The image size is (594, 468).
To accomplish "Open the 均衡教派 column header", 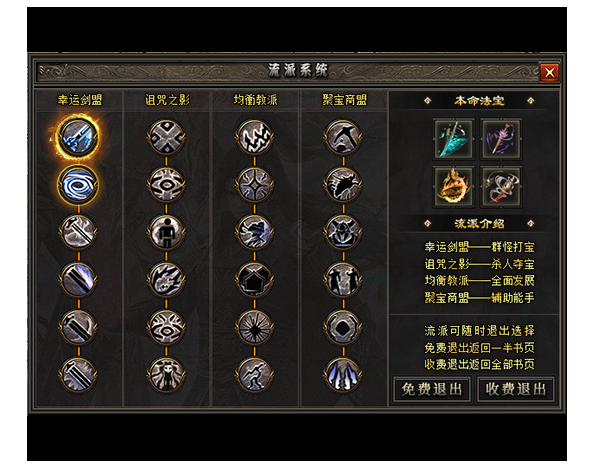I will click(255, 100).
